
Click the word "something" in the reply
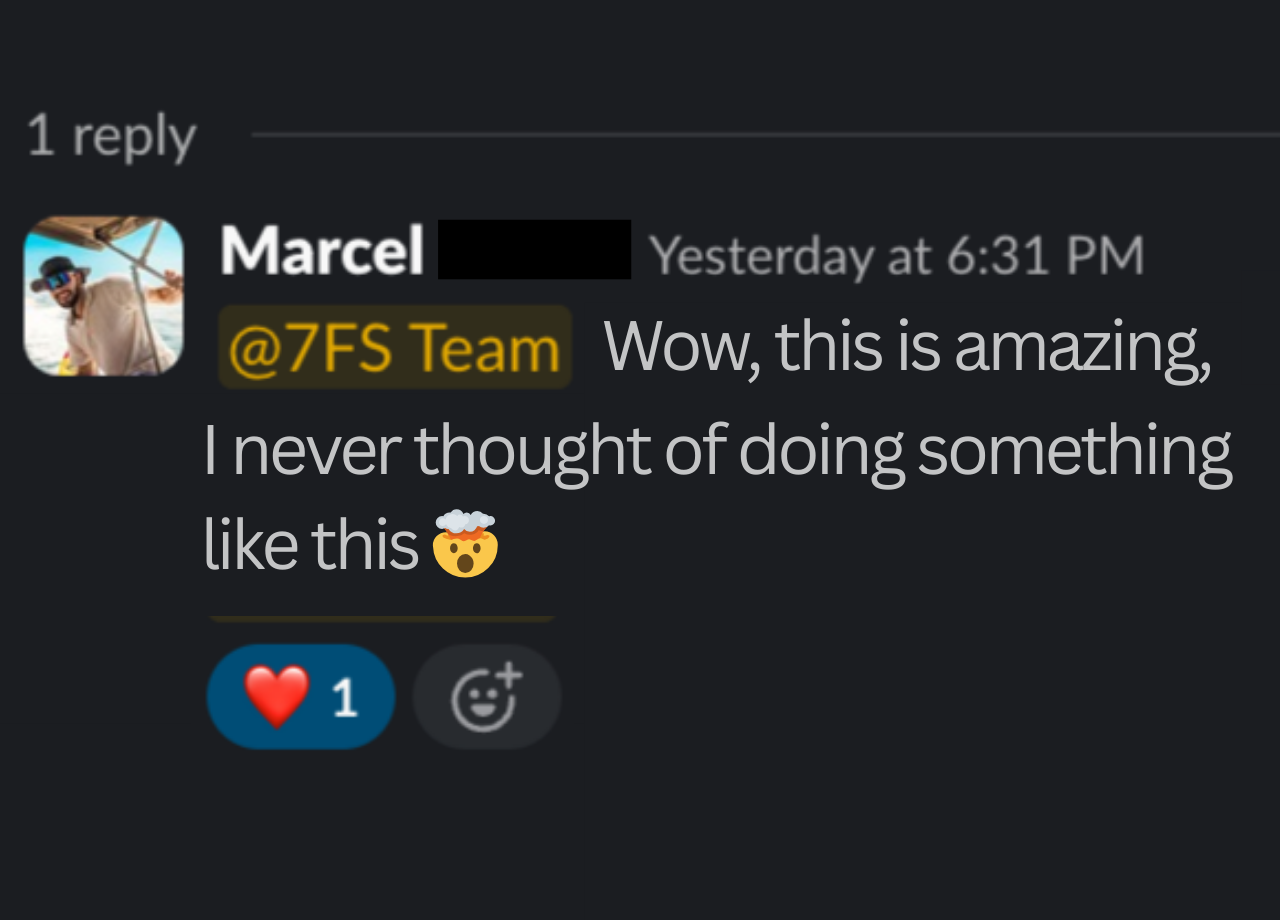pos(1074,450)
